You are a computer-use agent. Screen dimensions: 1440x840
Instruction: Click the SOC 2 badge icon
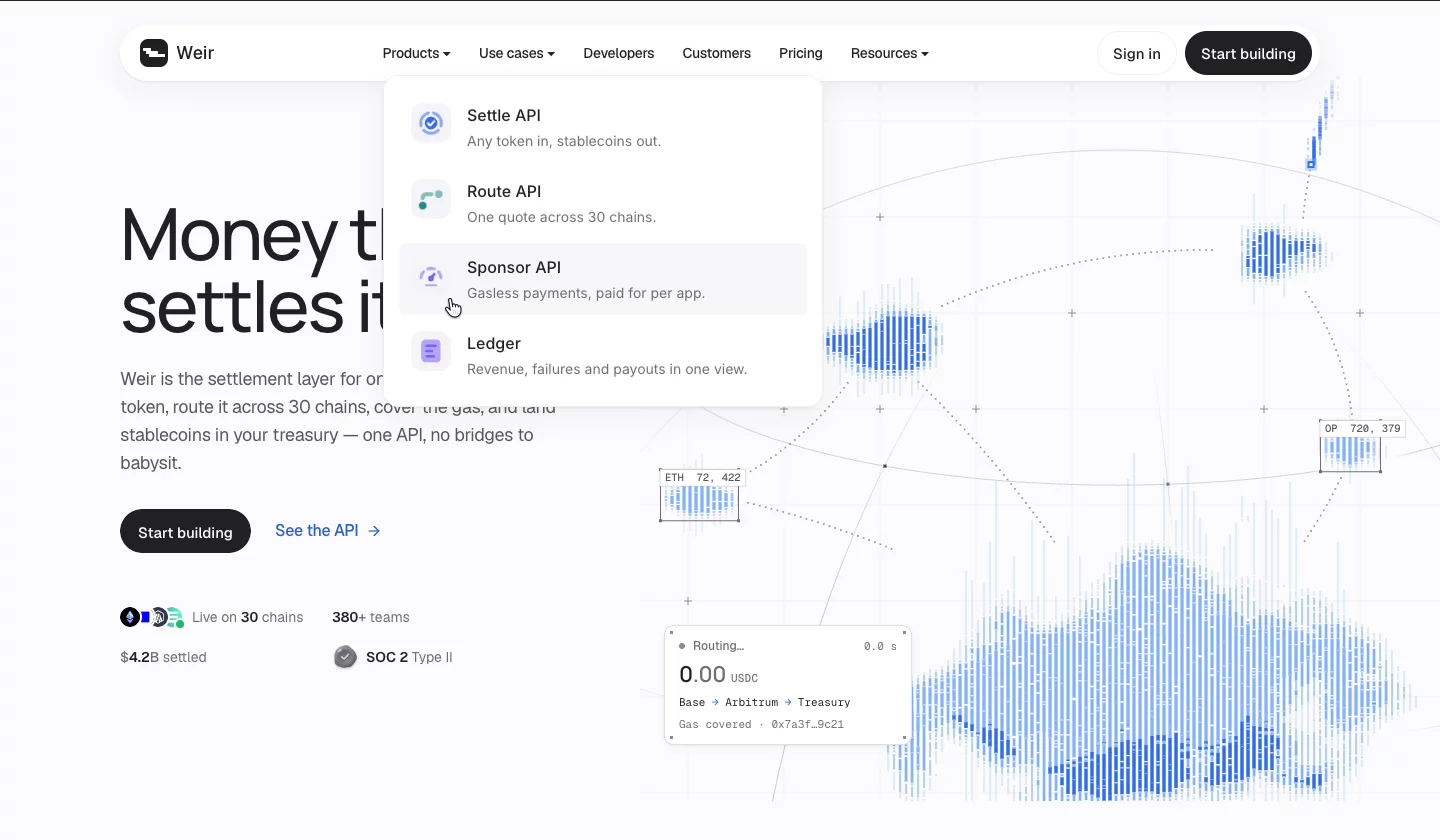point(345,657)
